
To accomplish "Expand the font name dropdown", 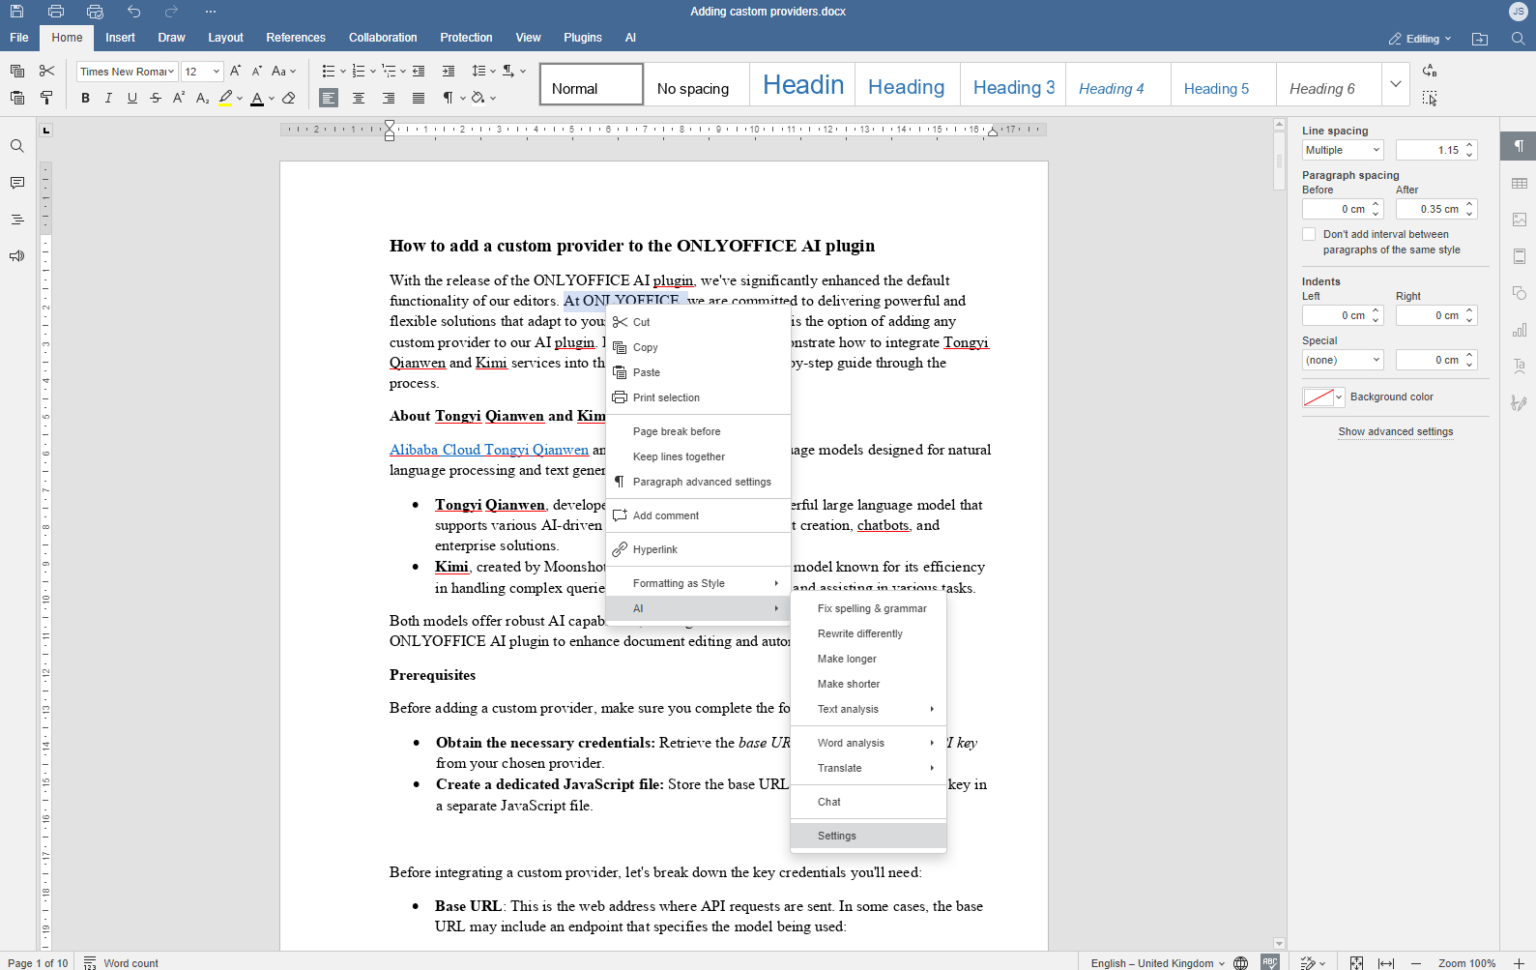I will [x=169, y=71].
